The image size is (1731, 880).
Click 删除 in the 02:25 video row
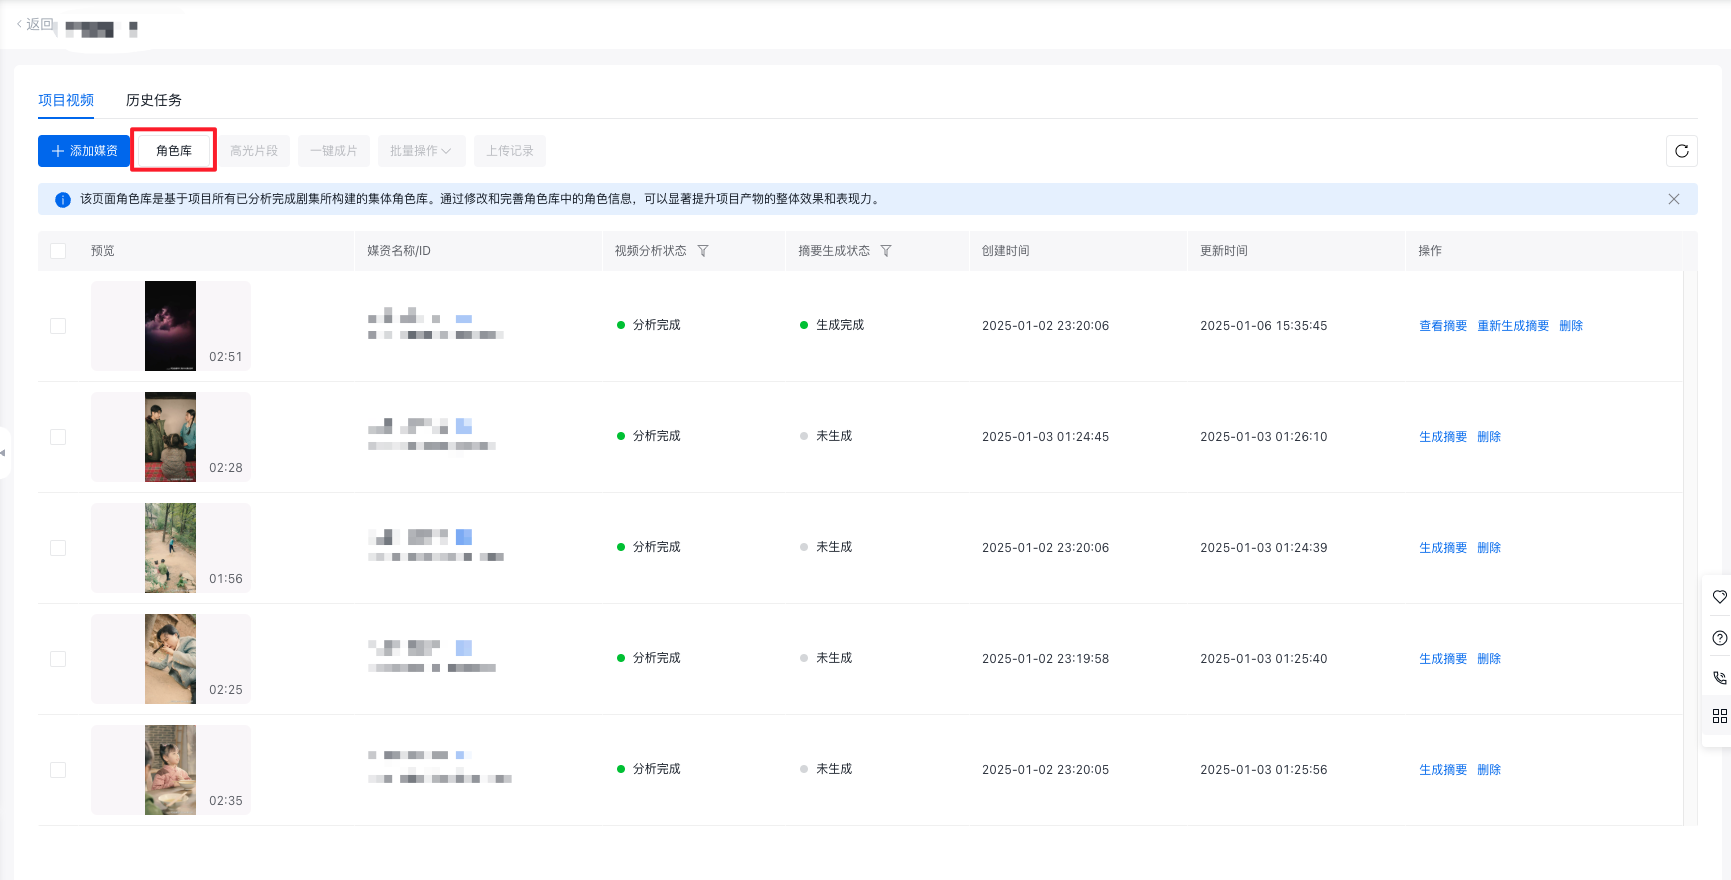pyautogui.click(x=1489, y=659)
